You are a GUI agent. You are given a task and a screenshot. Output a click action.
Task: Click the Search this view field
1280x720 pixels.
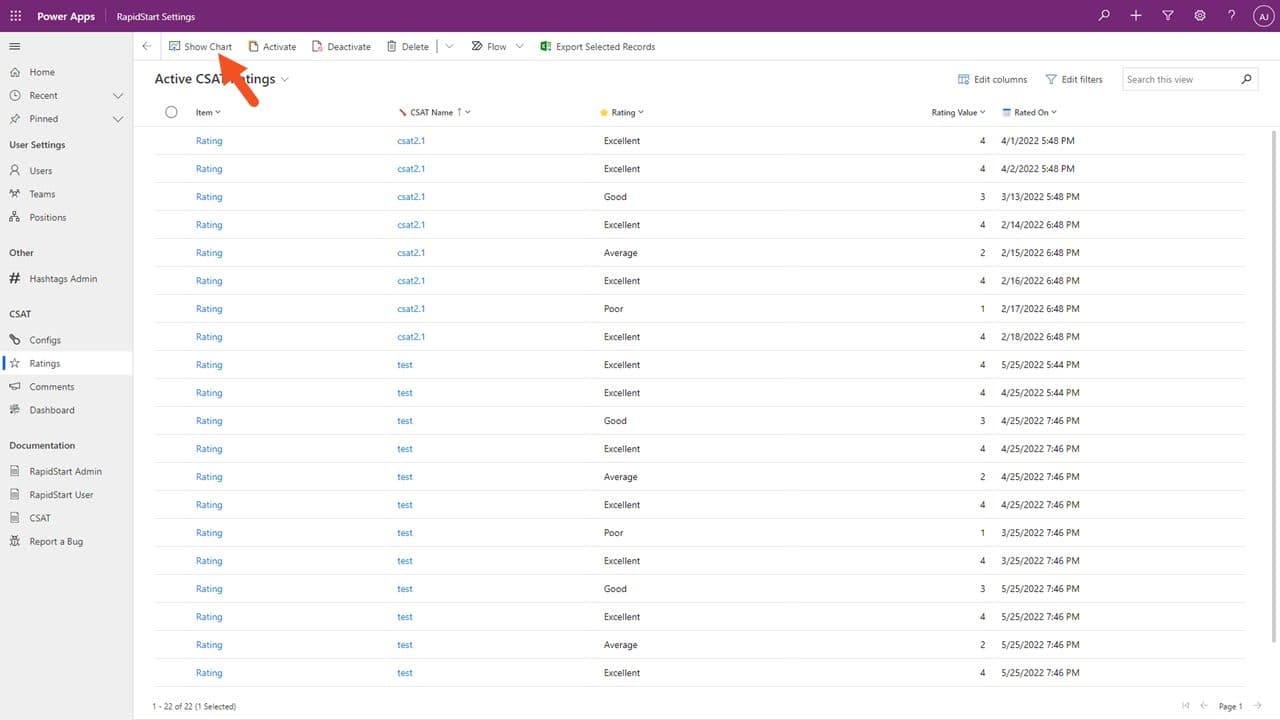click(1180, 79)
